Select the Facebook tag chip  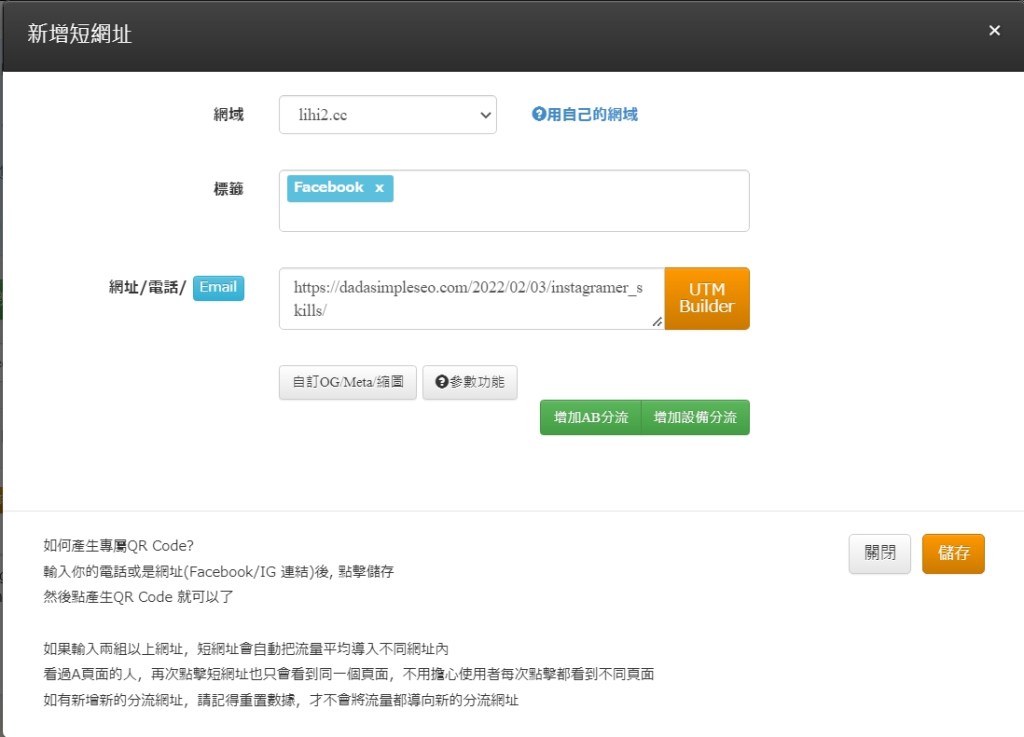pyautogui.click(x=328, y=188)
